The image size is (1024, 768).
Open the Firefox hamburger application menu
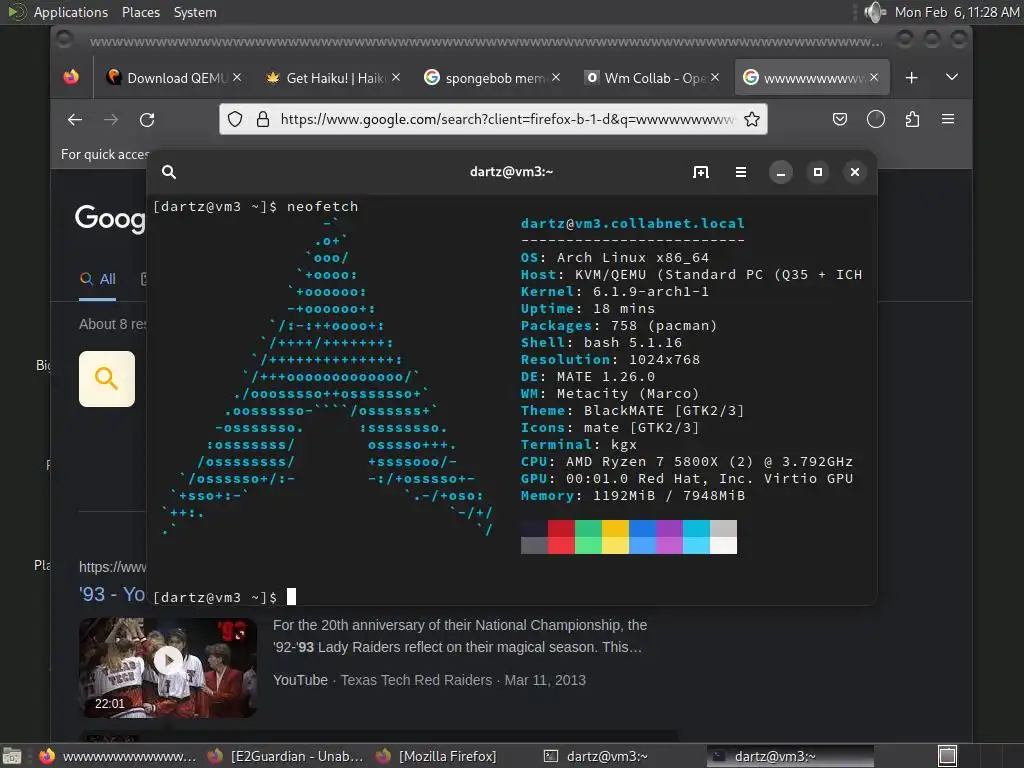tap(948, 119)
